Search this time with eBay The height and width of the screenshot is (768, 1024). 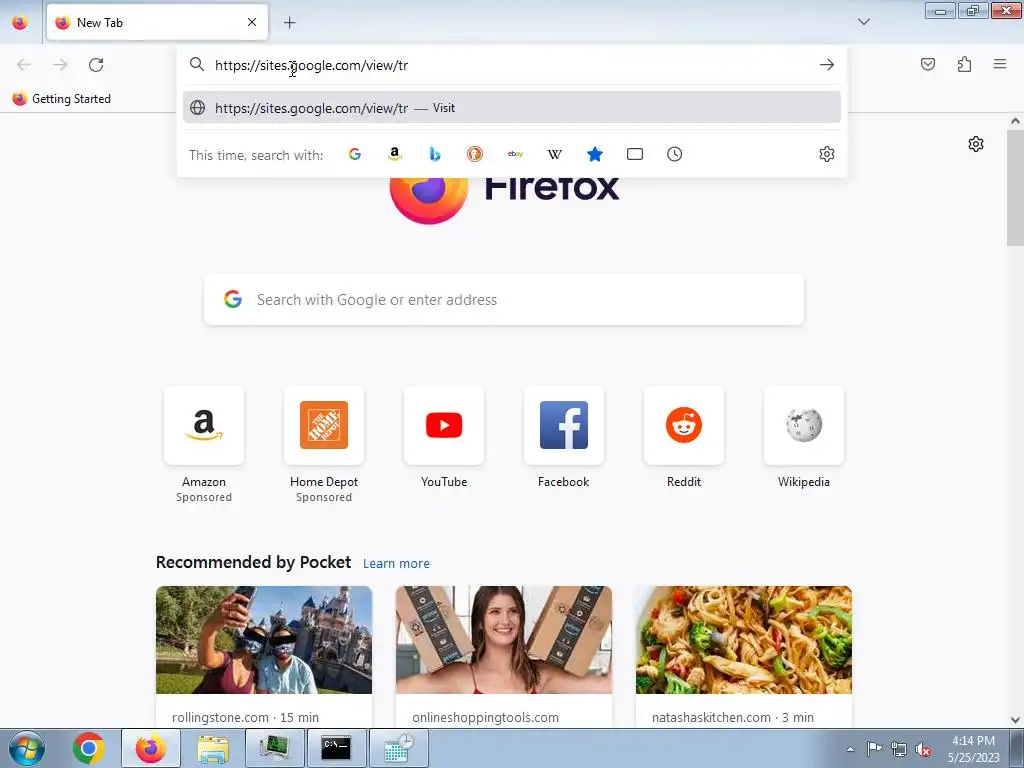(515, 154)
